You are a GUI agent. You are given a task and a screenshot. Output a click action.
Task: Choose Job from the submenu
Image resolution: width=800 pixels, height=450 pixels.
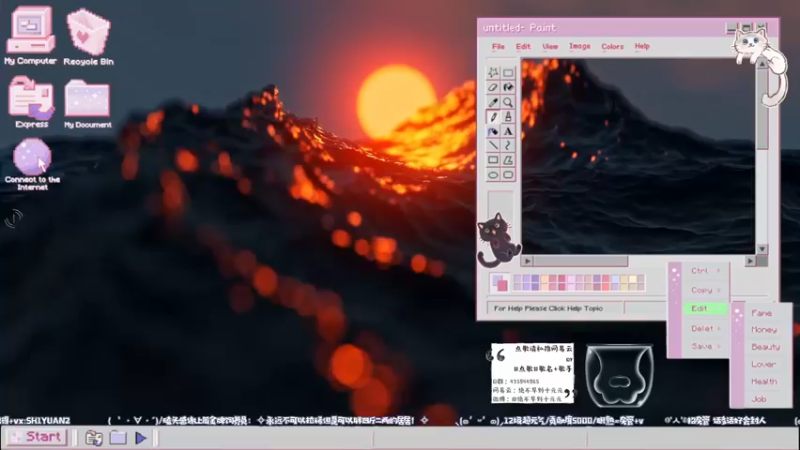coord(759,399)
